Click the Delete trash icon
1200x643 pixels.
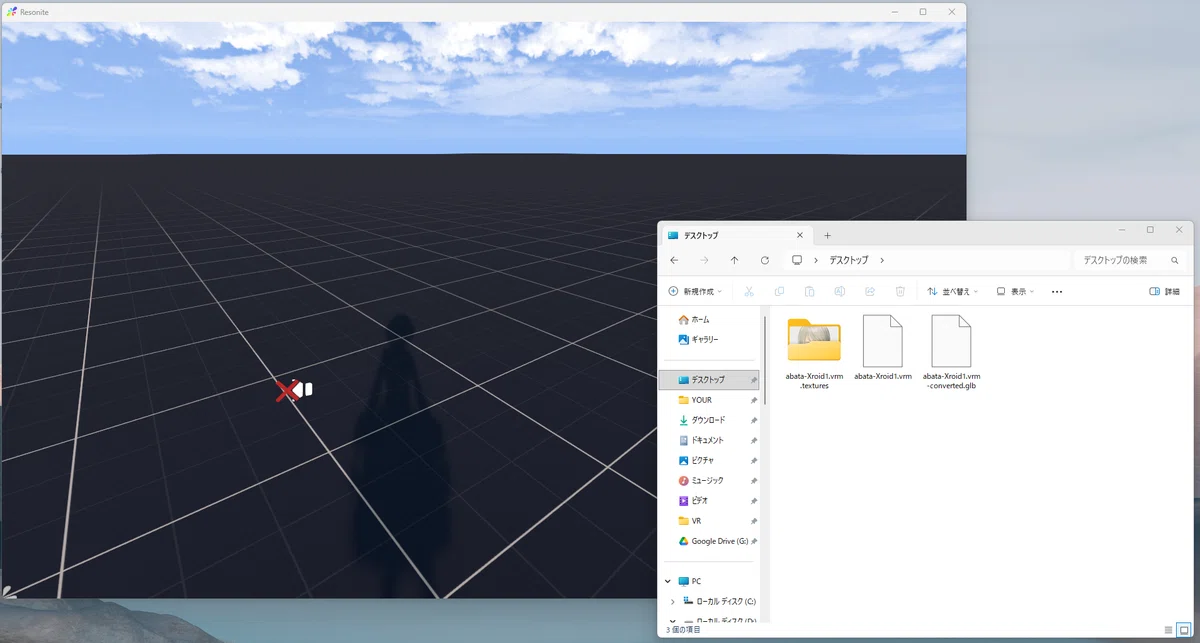click(x=900, y=291)
